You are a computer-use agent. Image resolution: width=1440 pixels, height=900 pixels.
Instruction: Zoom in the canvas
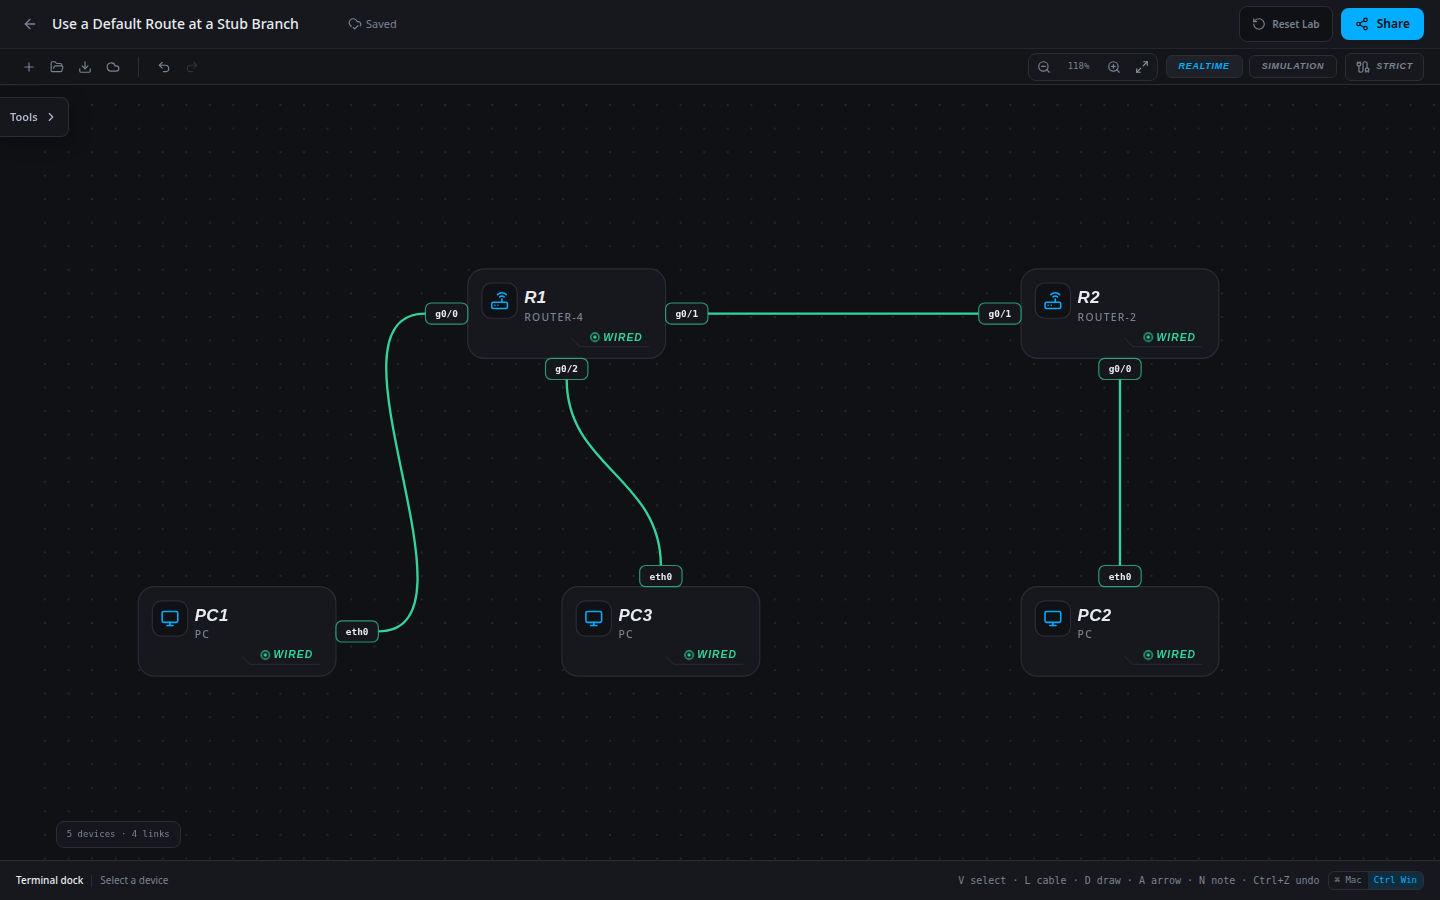(x=1114, y=67)
